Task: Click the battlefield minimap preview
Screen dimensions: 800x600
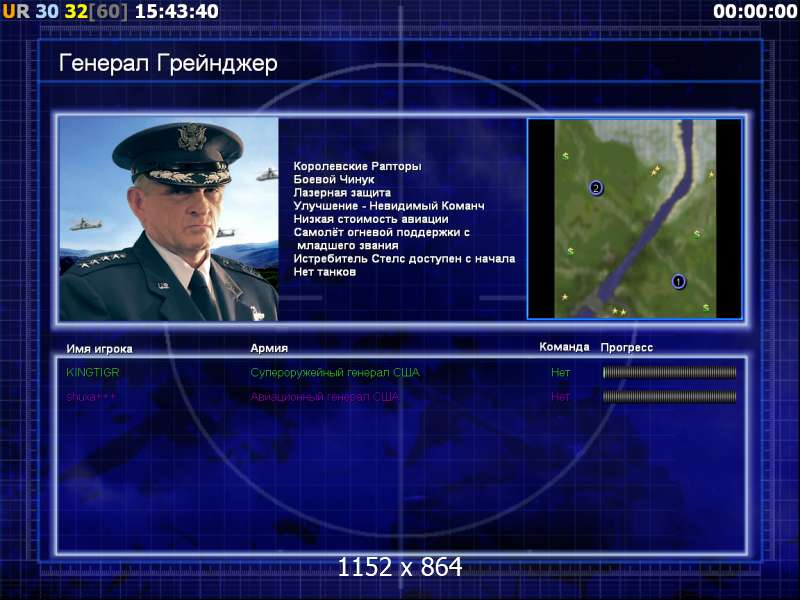Action: (635, 219)
